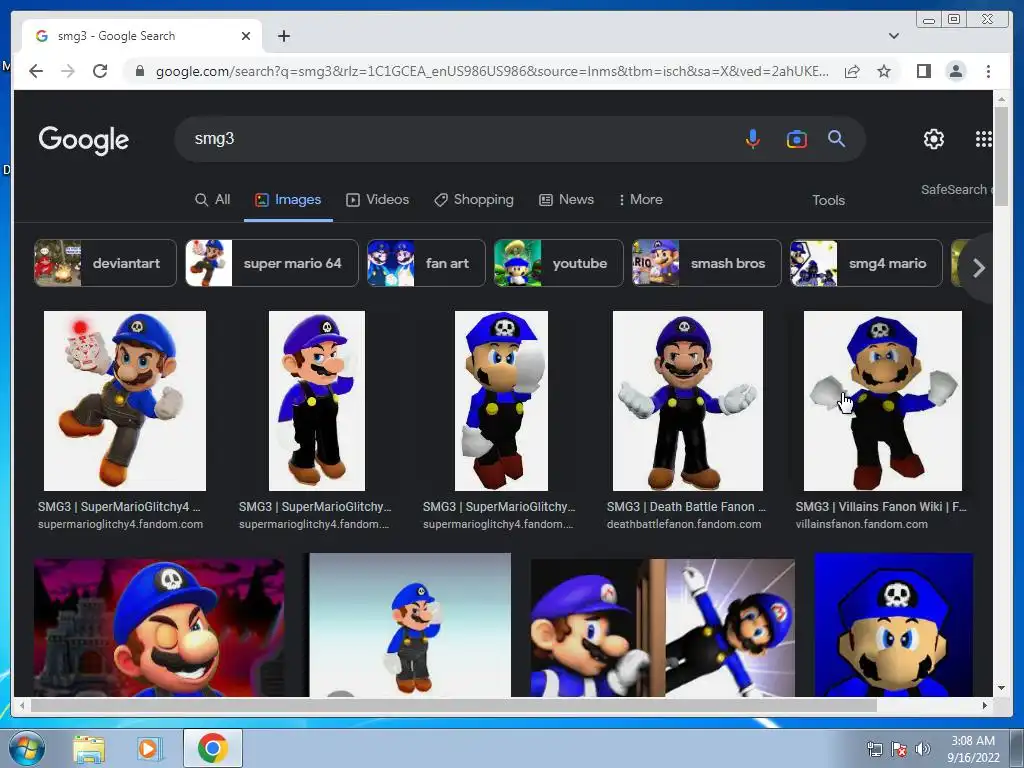Image resolution: width=1024 pixels, height=768 pixels.
Task: Open the Windows Start menu orb
Action: [x=27, y=748]
